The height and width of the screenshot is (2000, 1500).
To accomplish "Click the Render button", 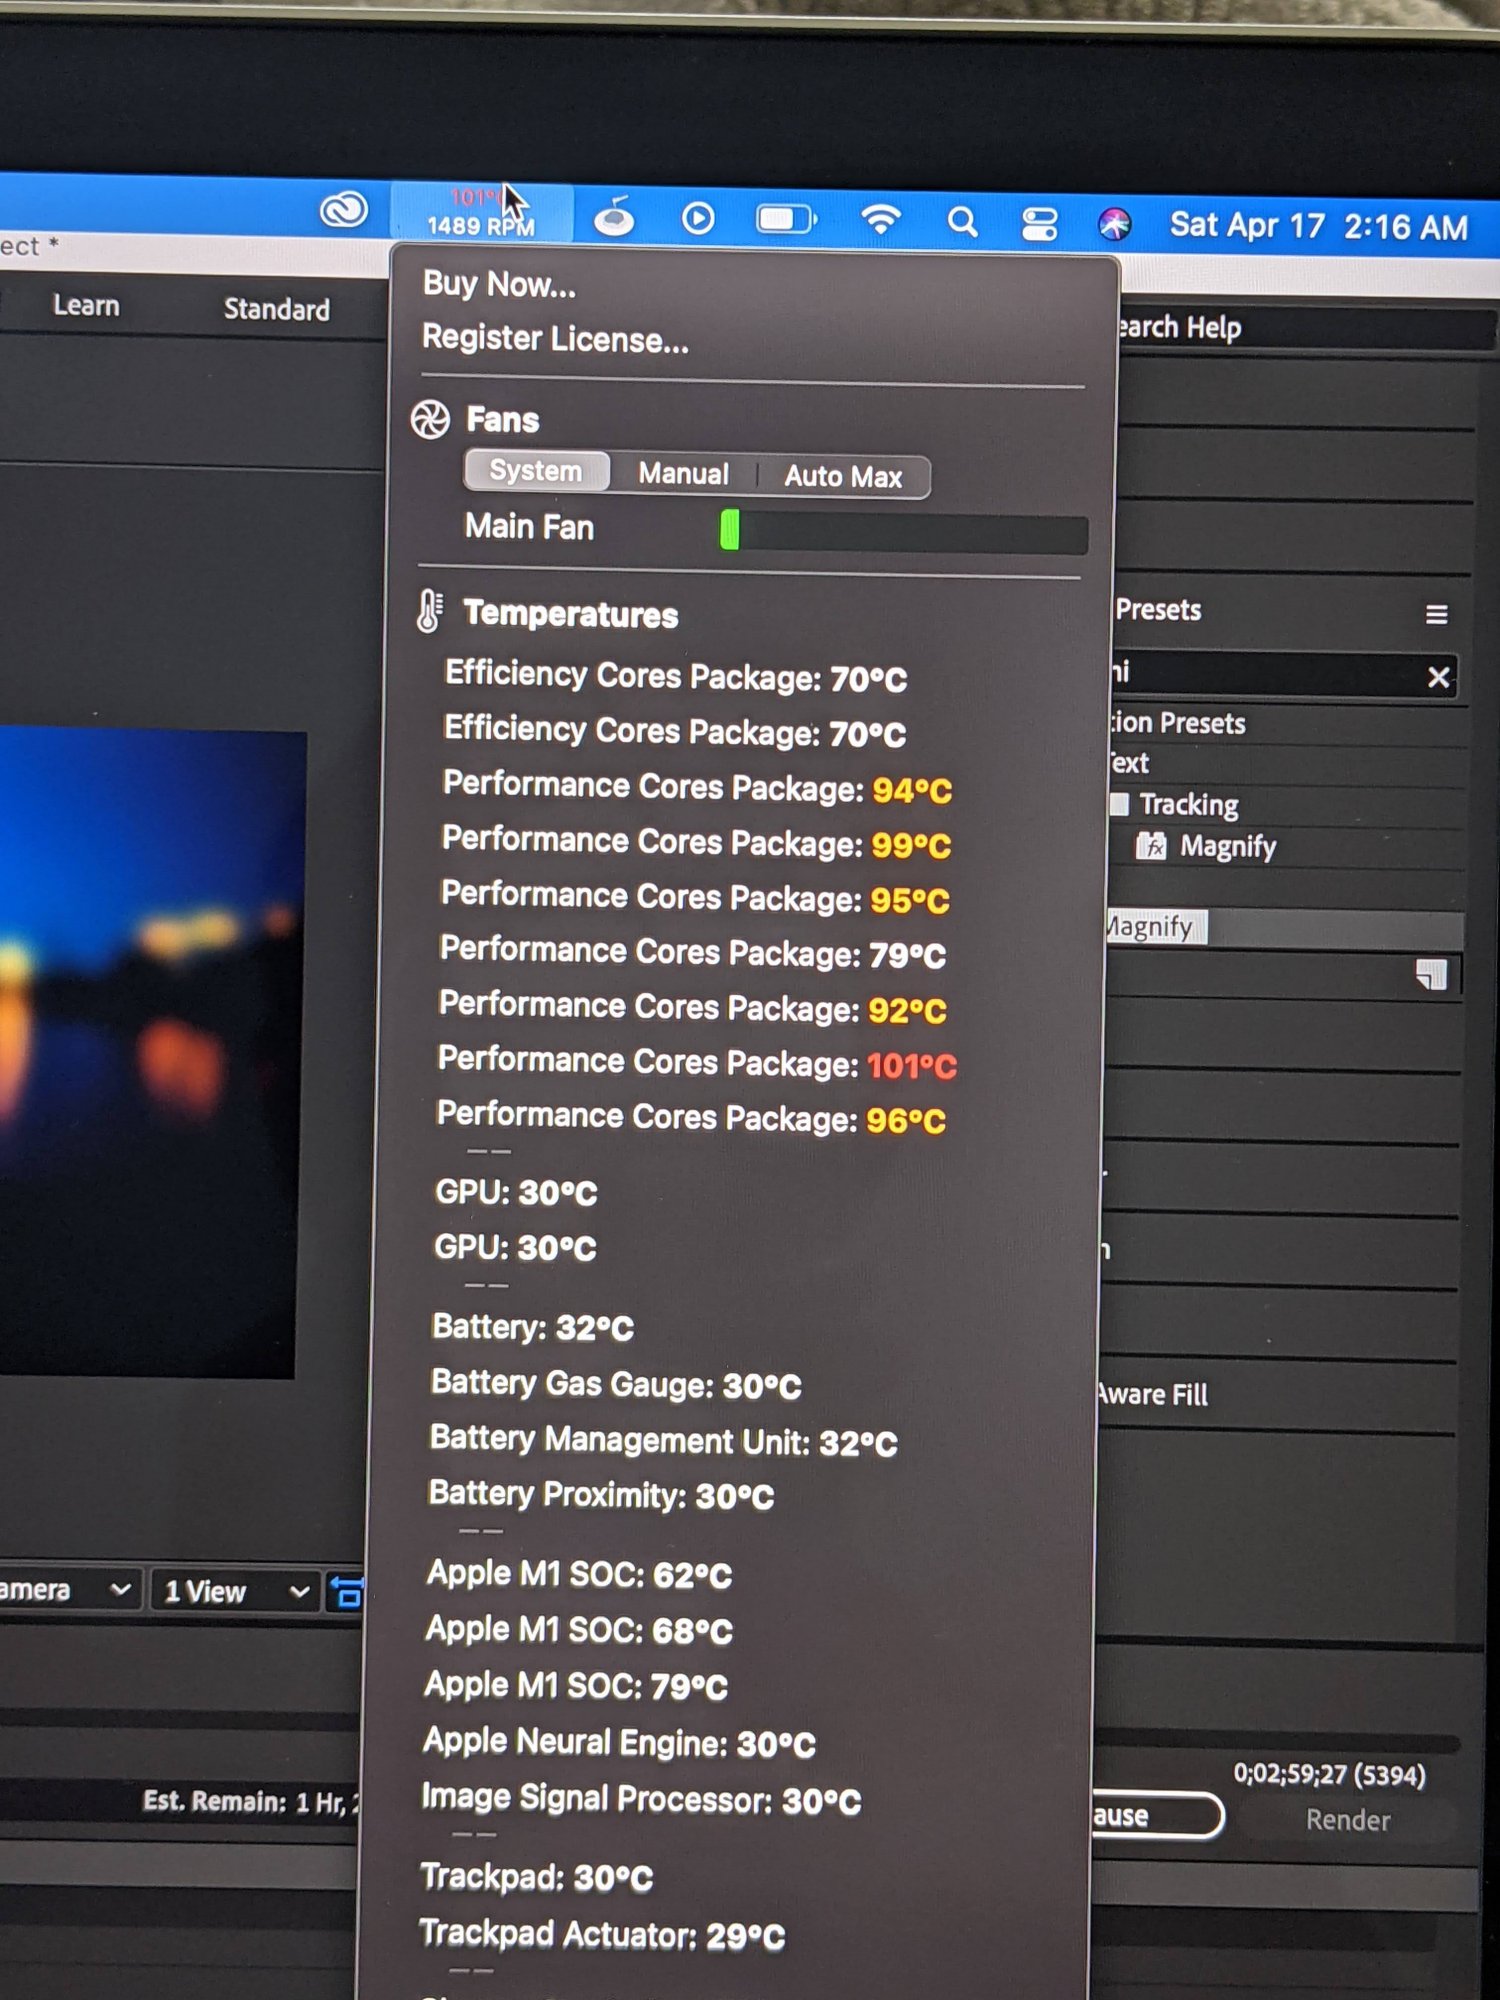I will coord(1348,1820).
